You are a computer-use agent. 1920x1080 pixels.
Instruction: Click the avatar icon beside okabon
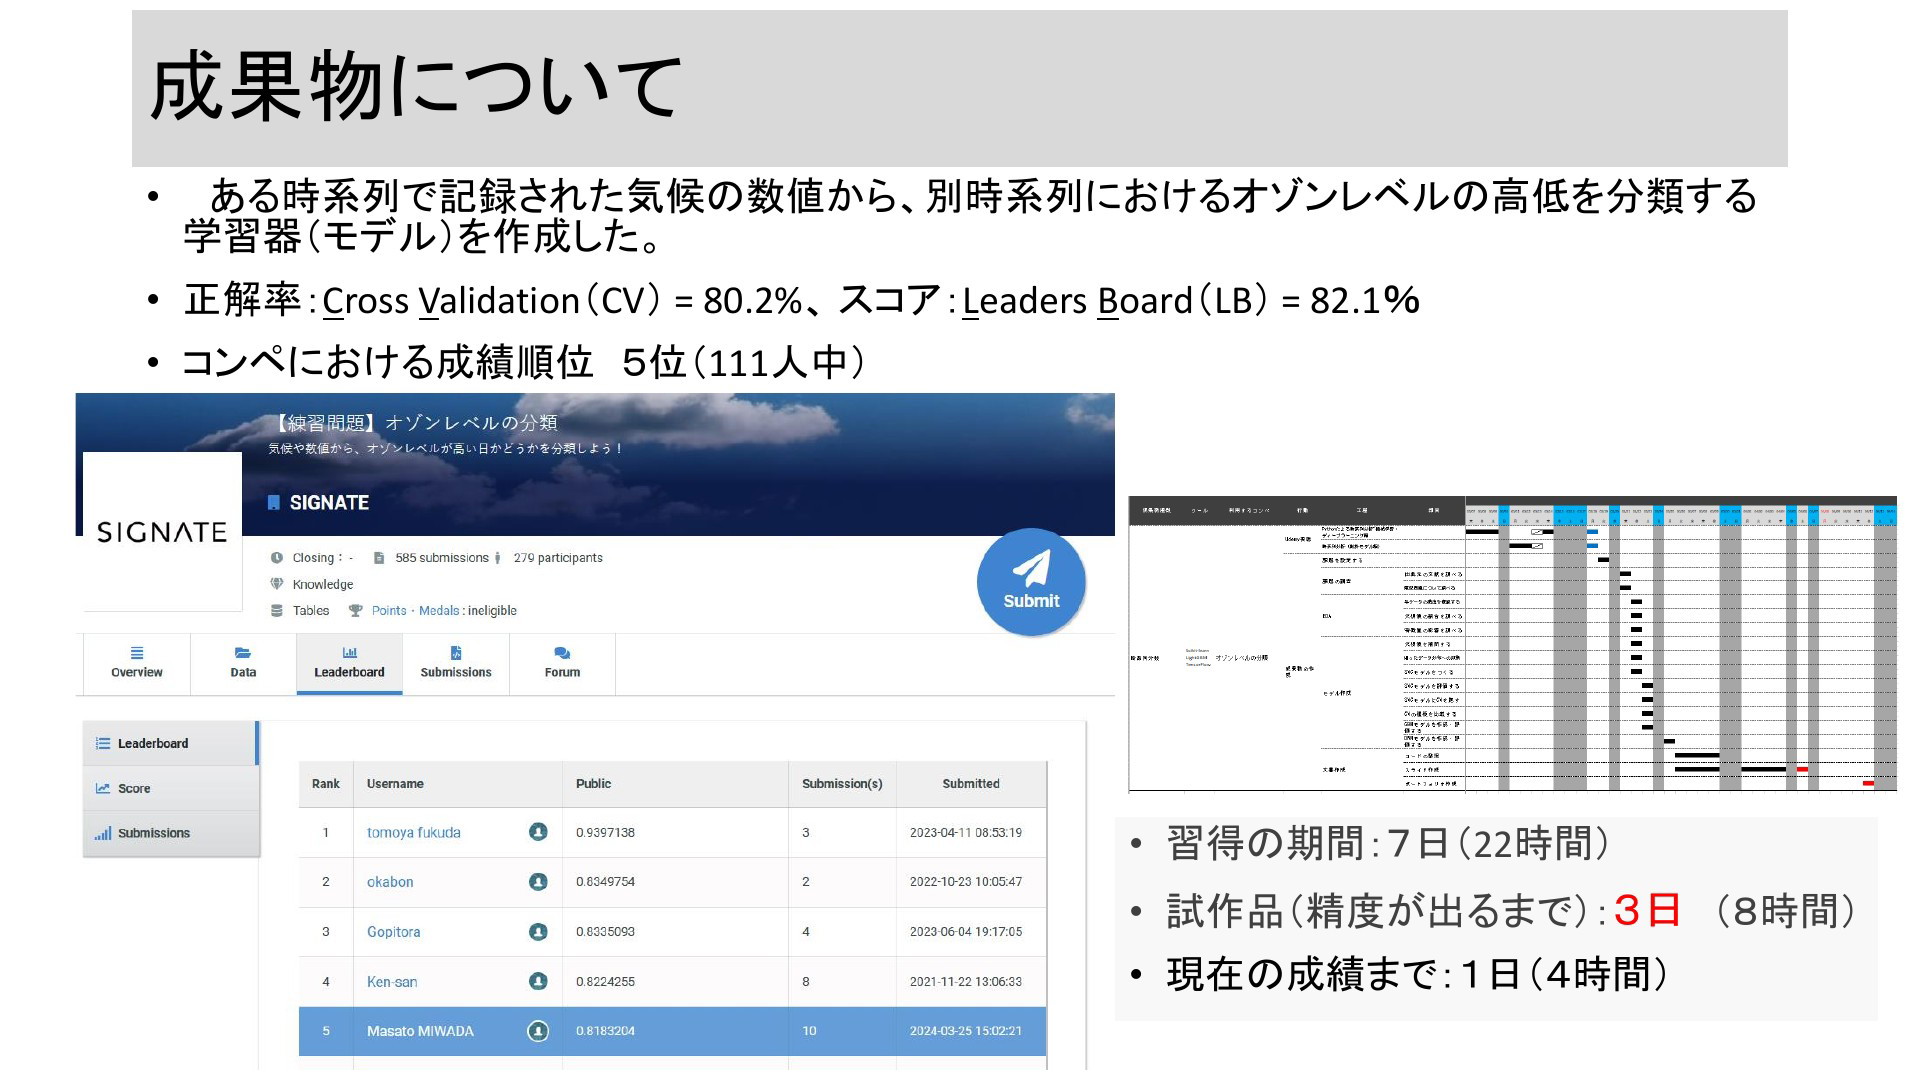(538, 882)
